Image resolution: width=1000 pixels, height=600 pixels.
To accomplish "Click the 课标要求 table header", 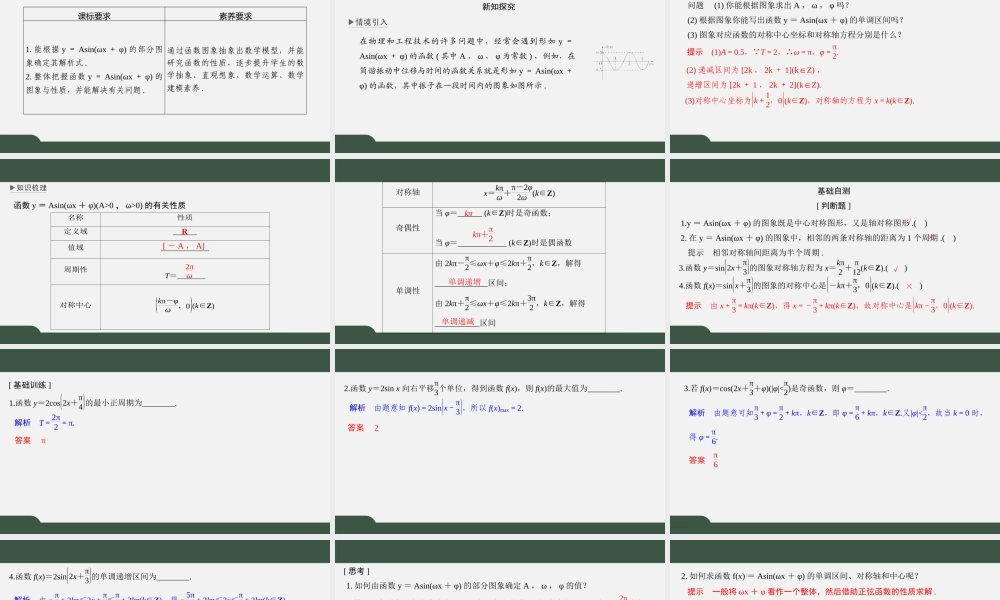I will (94, 15).
